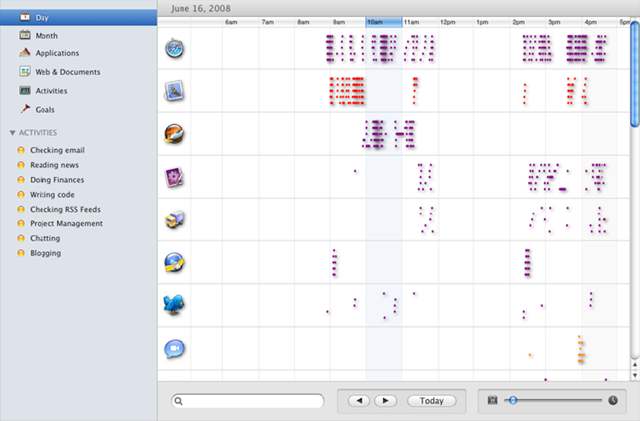The height and width of the screenshot is (421, 640).
Task: Go to previous day arrow button
Action: point(359,401)
